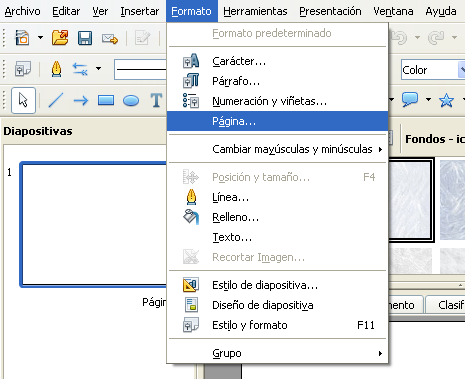Click the Redo icon

(436, 38)
